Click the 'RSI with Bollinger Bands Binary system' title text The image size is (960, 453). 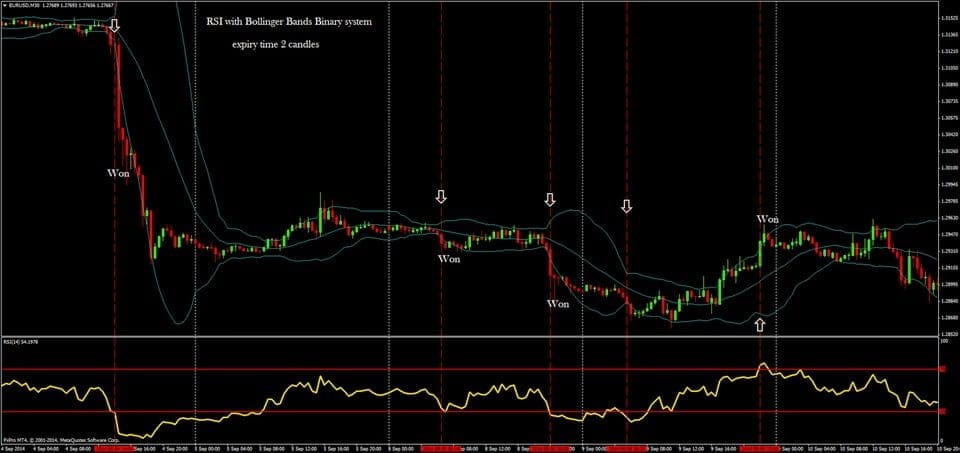pos(288,21)
